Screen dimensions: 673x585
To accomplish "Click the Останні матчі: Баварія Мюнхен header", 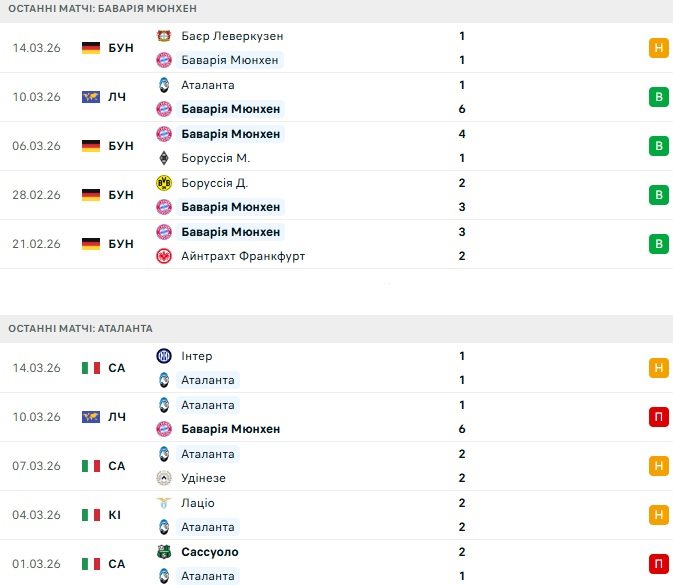I will 102,8.
